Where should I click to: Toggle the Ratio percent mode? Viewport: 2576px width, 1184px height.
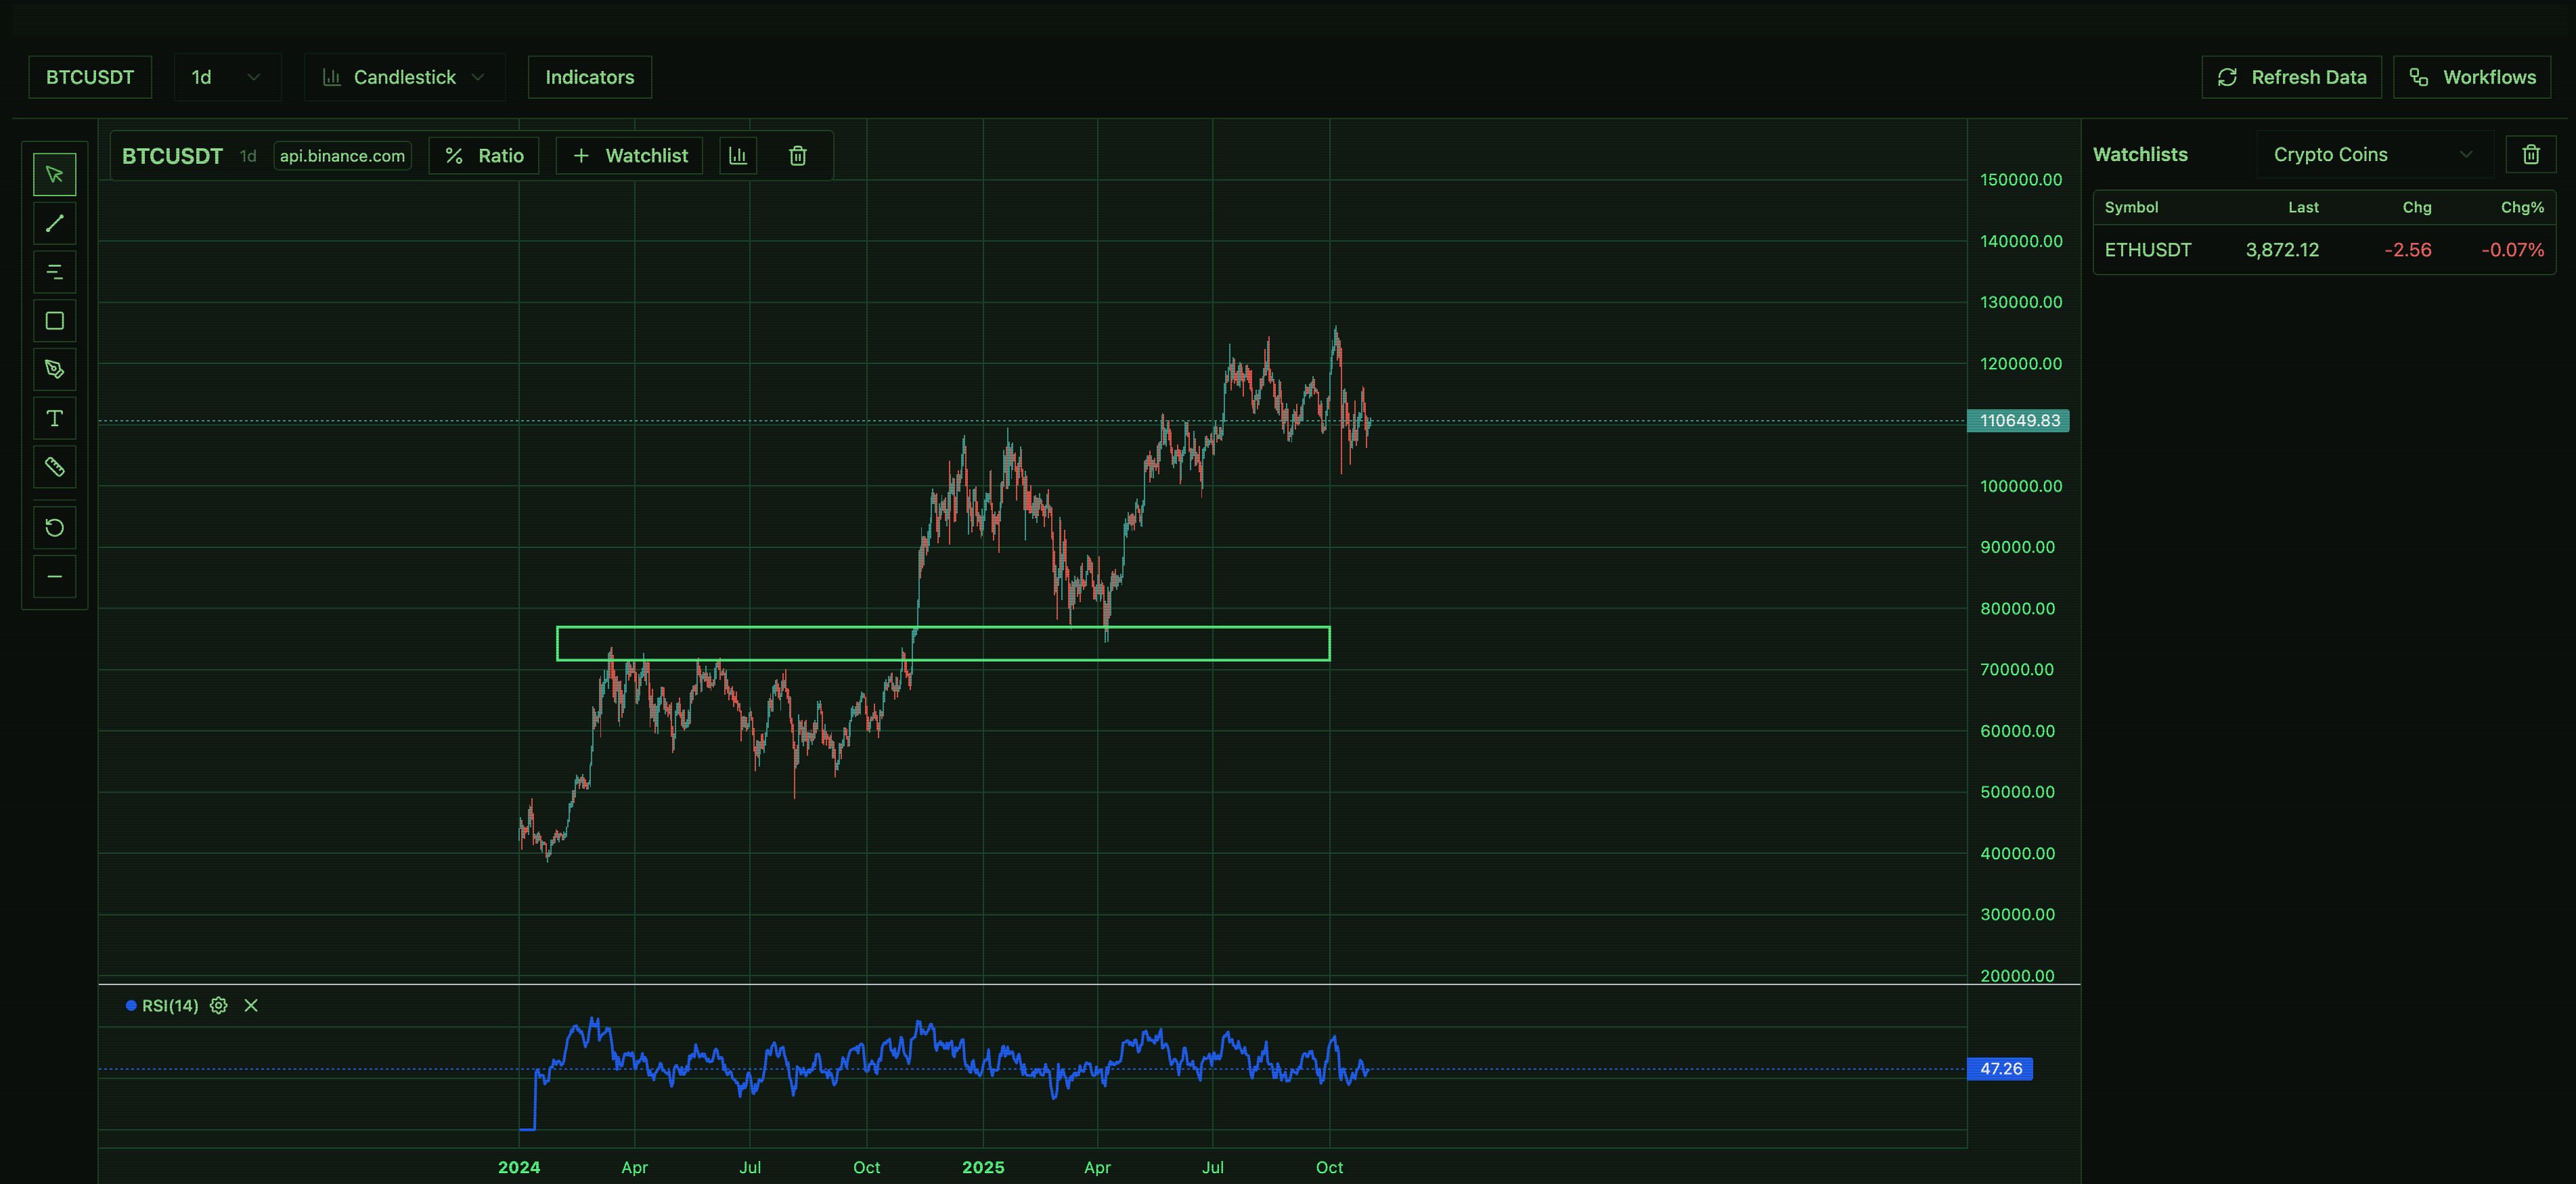click(484, 156)
